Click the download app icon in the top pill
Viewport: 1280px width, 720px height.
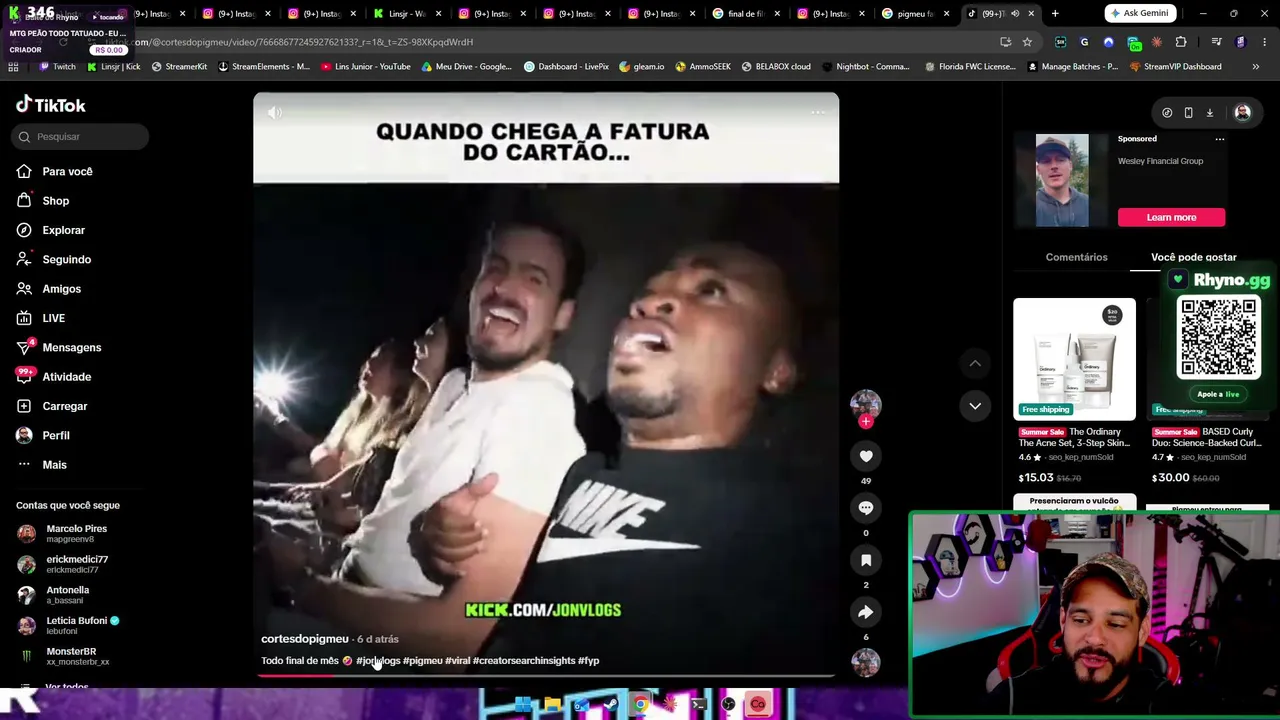(1209, 113)
